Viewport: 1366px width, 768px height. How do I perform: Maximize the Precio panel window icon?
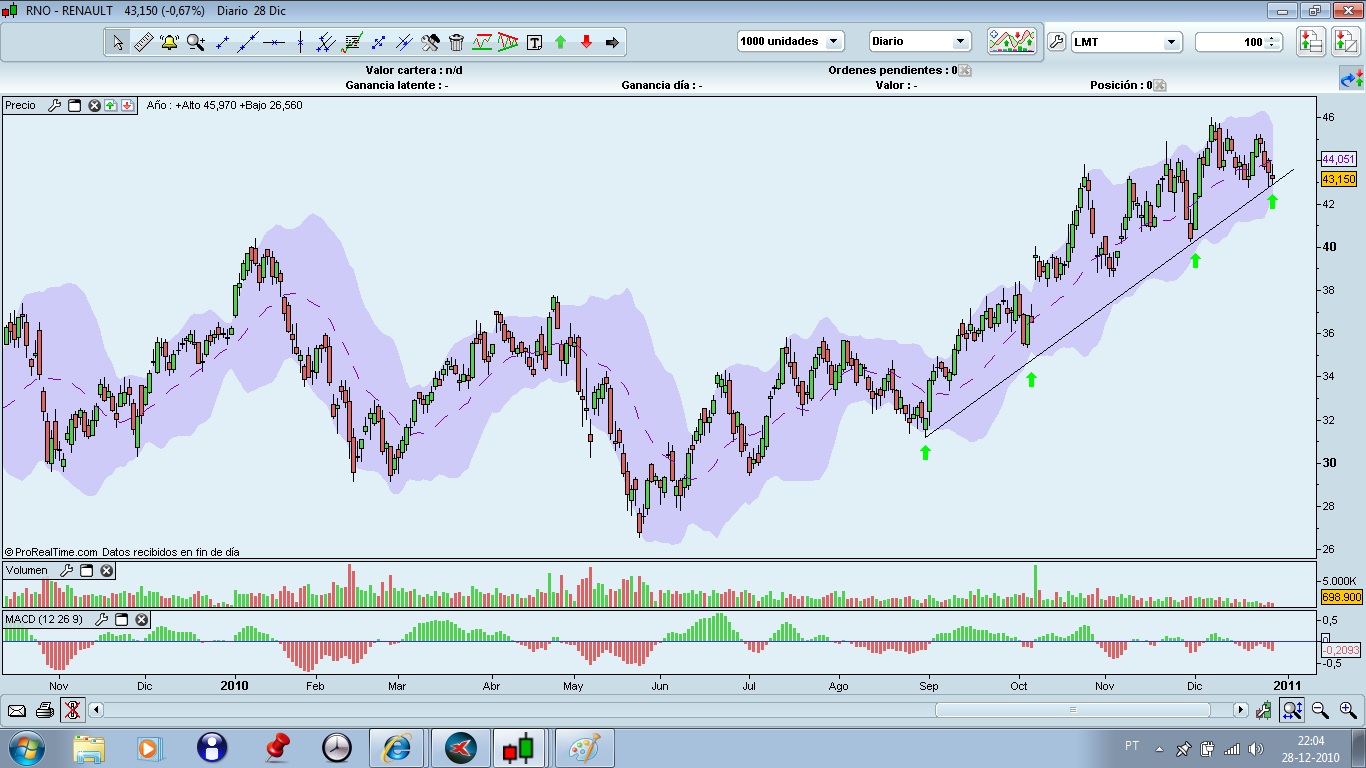[74, 105]
